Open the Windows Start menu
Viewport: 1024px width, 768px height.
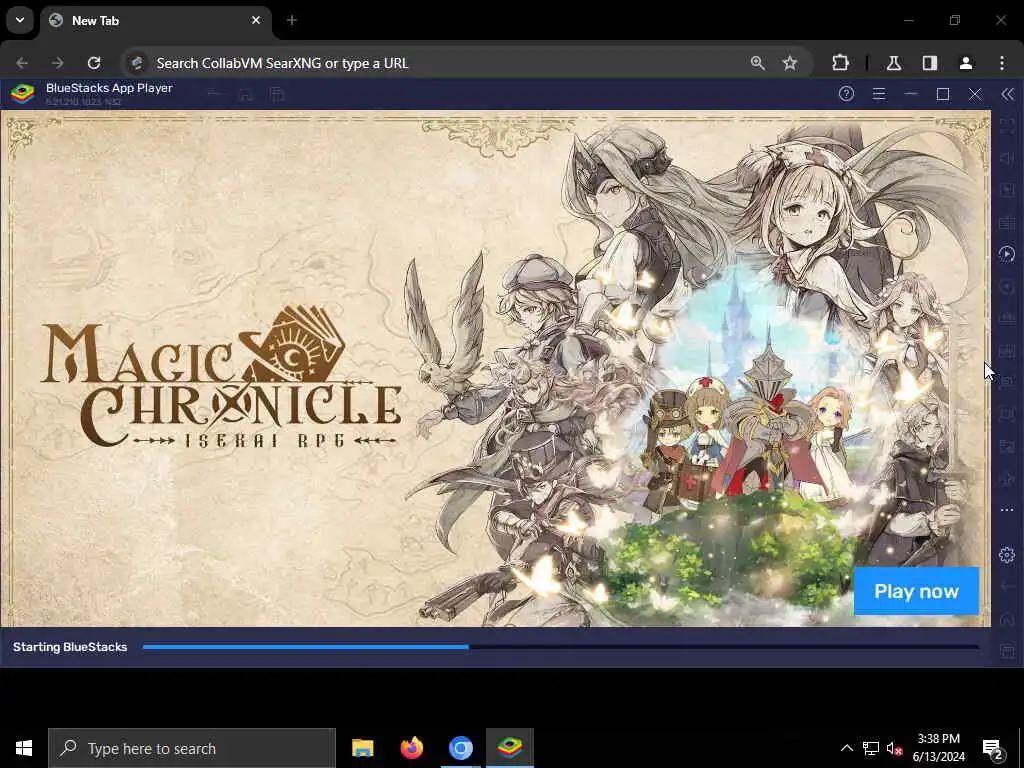tap(24, 748)
